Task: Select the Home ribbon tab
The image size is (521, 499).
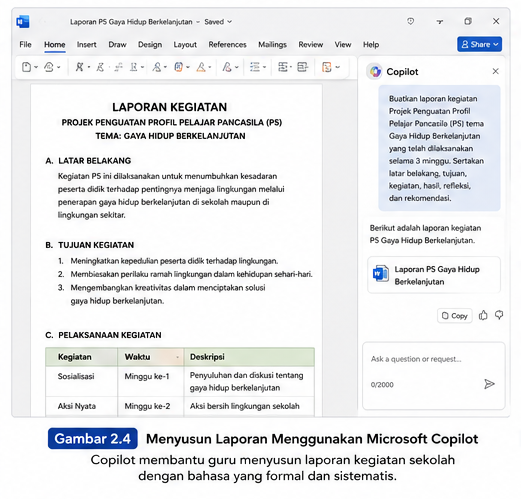Action: 55,45
